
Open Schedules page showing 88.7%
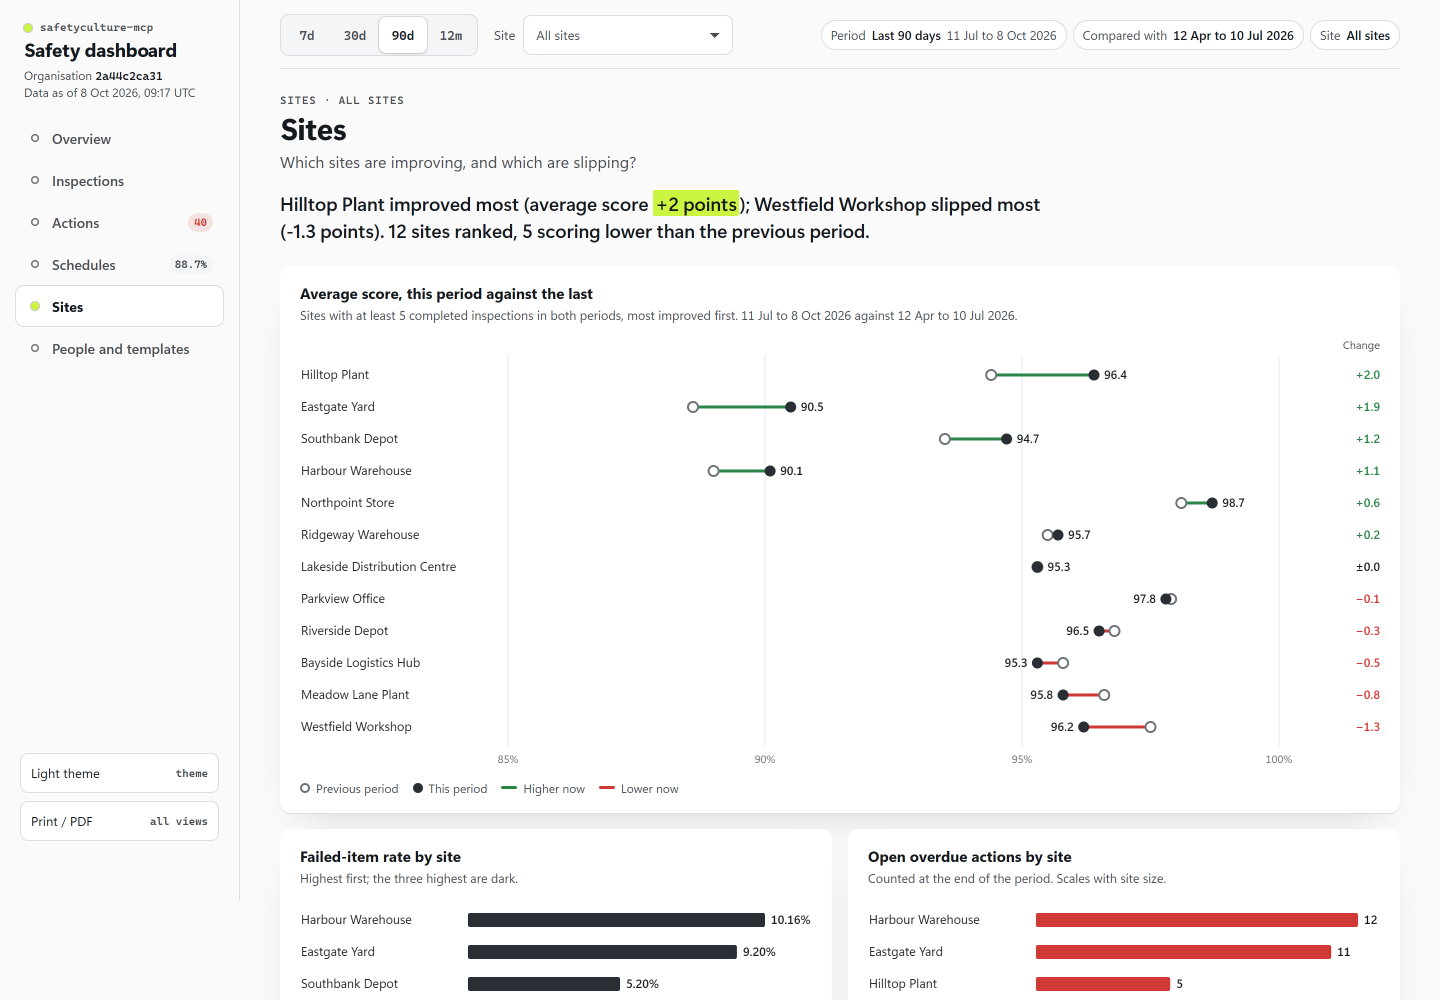pyautogui.click(x=119, y=265)
